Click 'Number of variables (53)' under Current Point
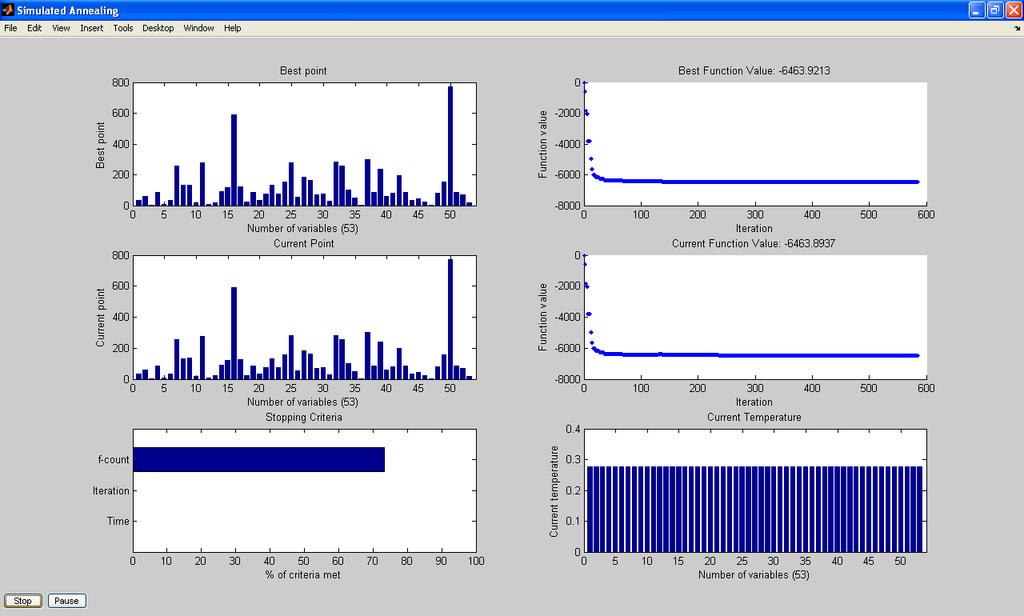The image size is (1024, 616). (x=302, y=402)
